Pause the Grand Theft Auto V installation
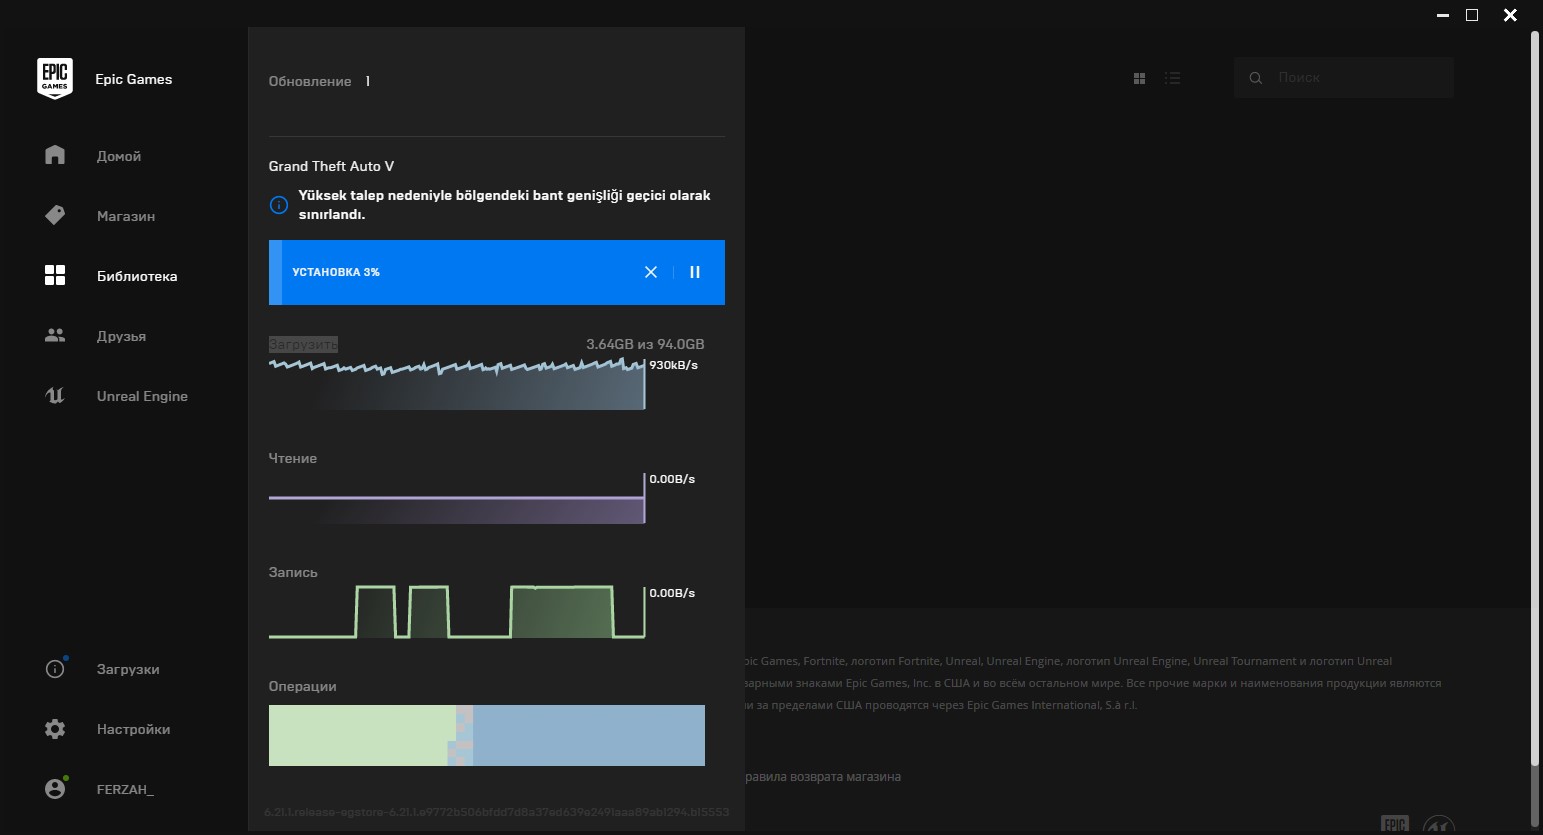Viewport: 1543px width, 835px height. tap(695, 272)
